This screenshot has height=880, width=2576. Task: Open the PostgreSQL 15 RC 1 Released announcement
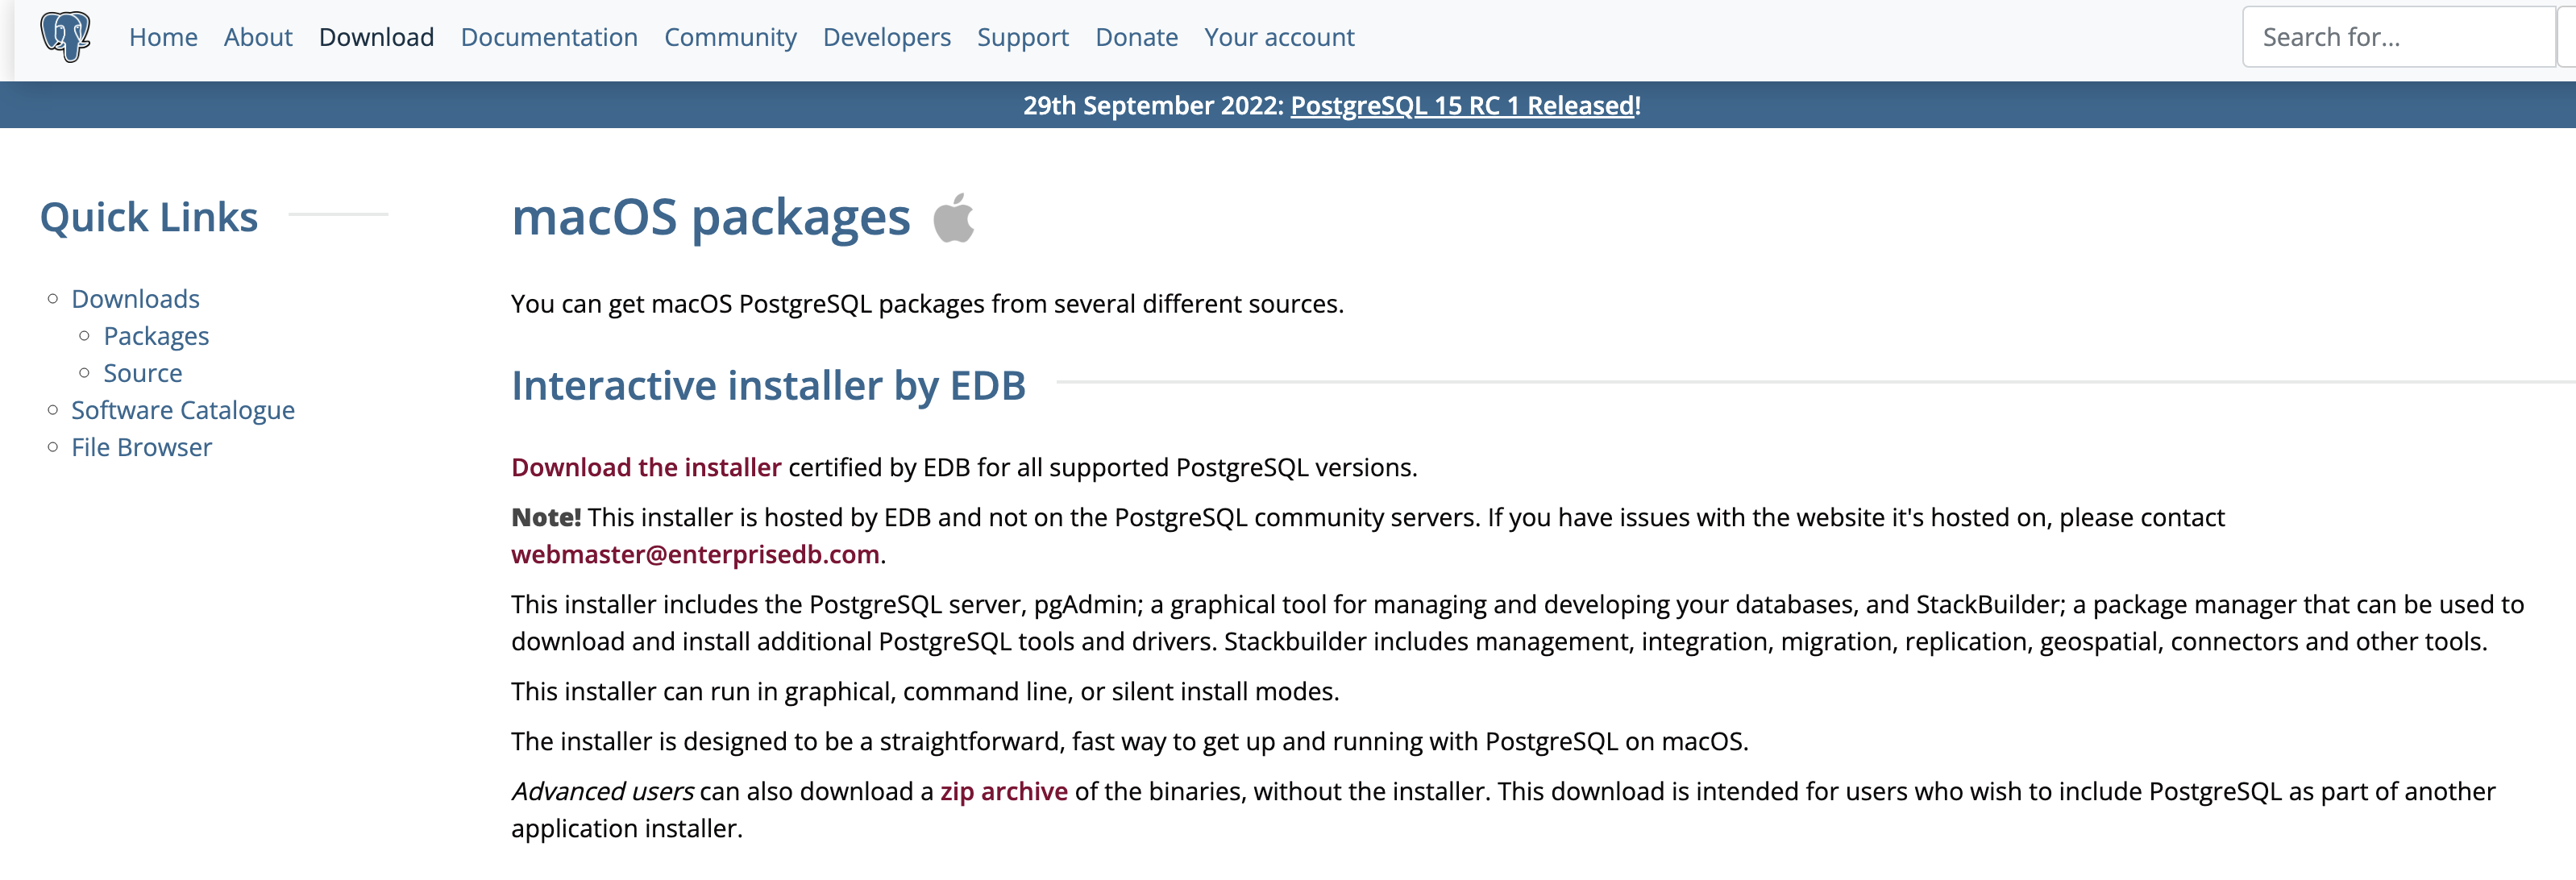point(1462,105)
